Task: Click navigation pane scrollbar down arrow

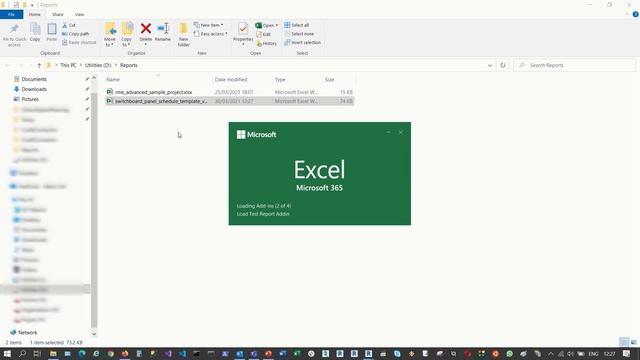Action: (x=94, y=333)
